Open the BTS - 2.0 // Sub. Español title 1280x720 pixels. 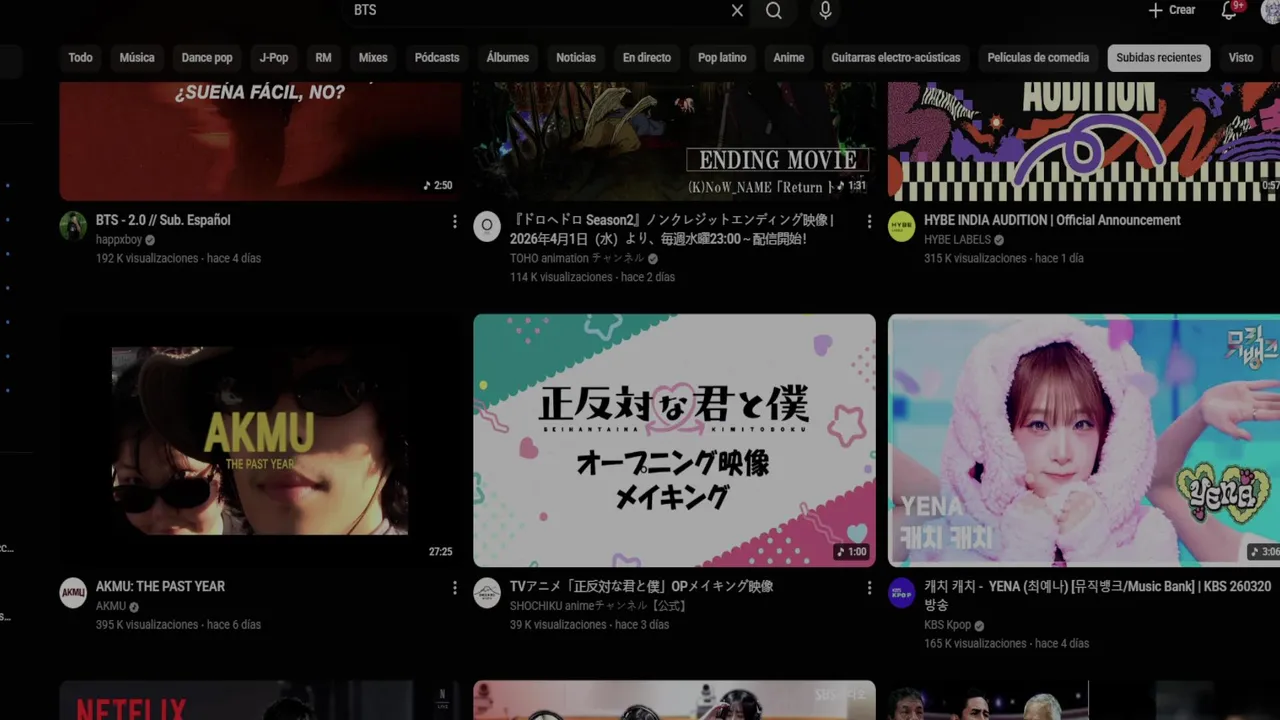(x=163, y=220)
